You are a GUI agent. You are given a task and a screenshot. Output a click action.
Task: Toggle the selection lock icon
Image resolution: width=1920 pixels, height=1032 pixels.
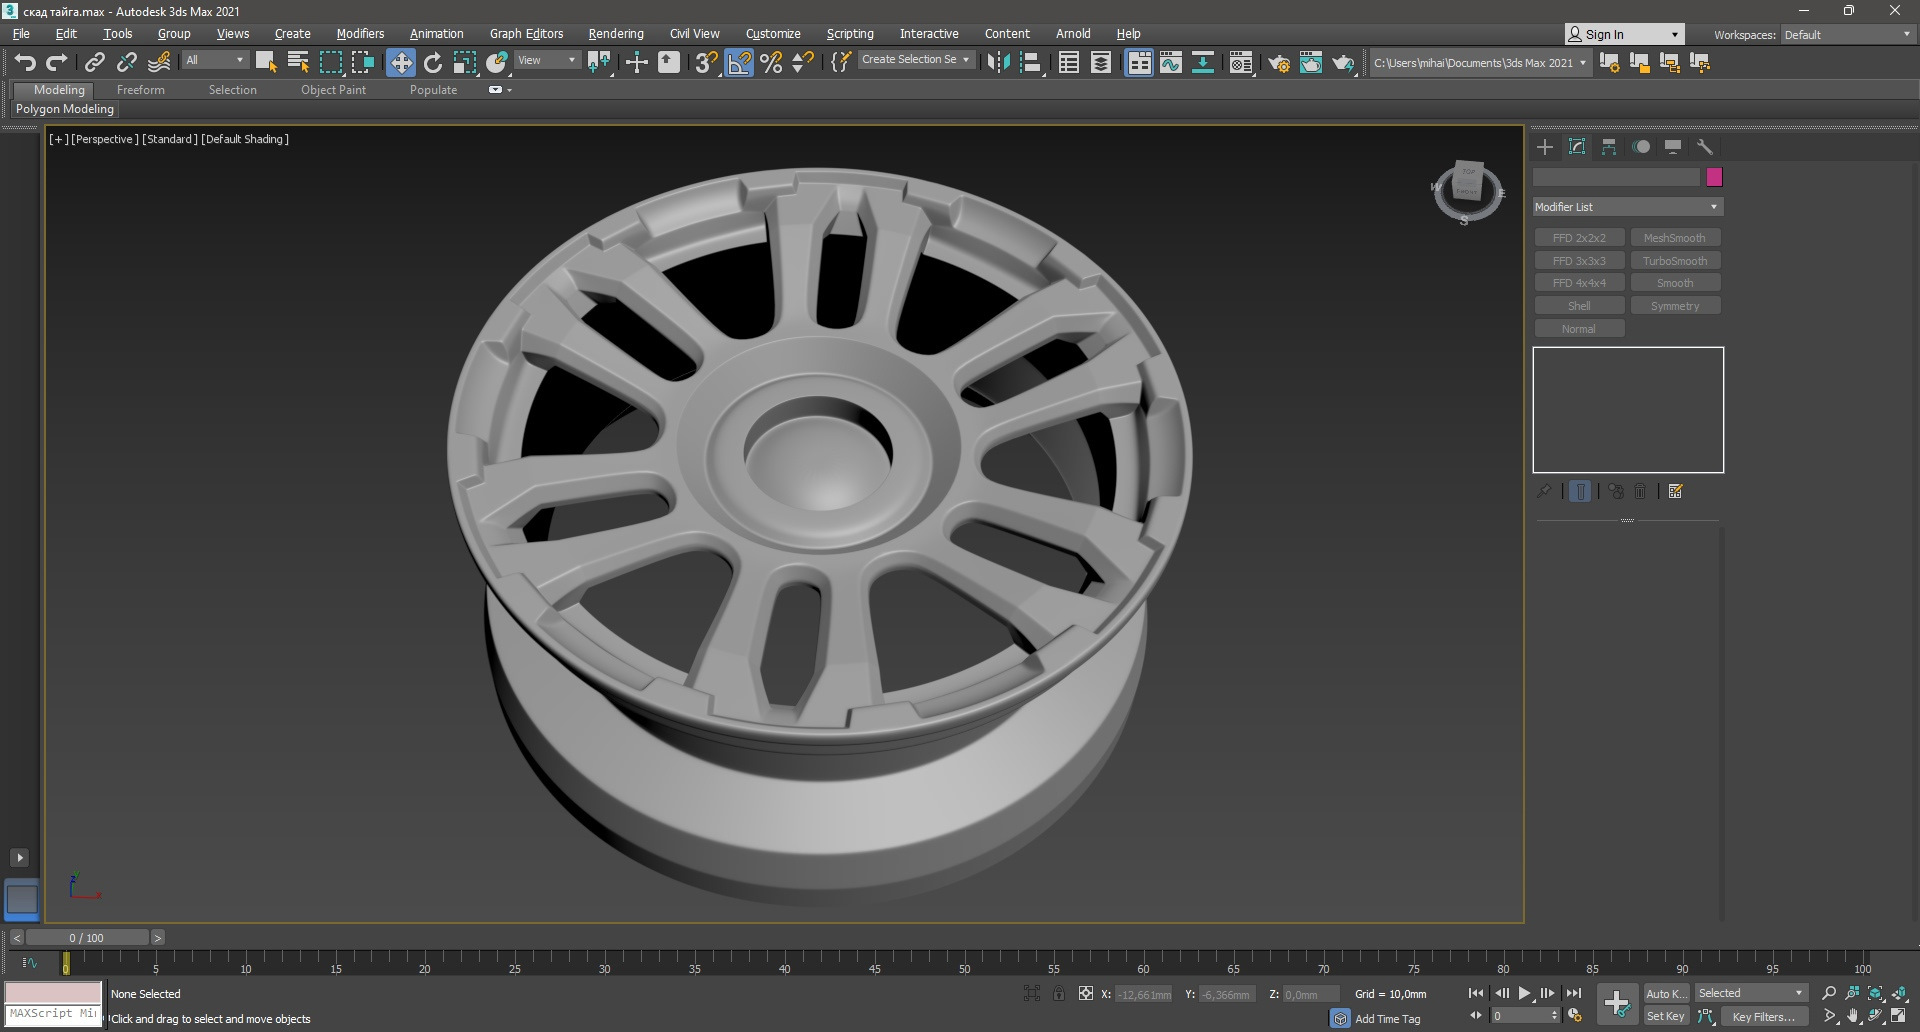pos(1058,993)
